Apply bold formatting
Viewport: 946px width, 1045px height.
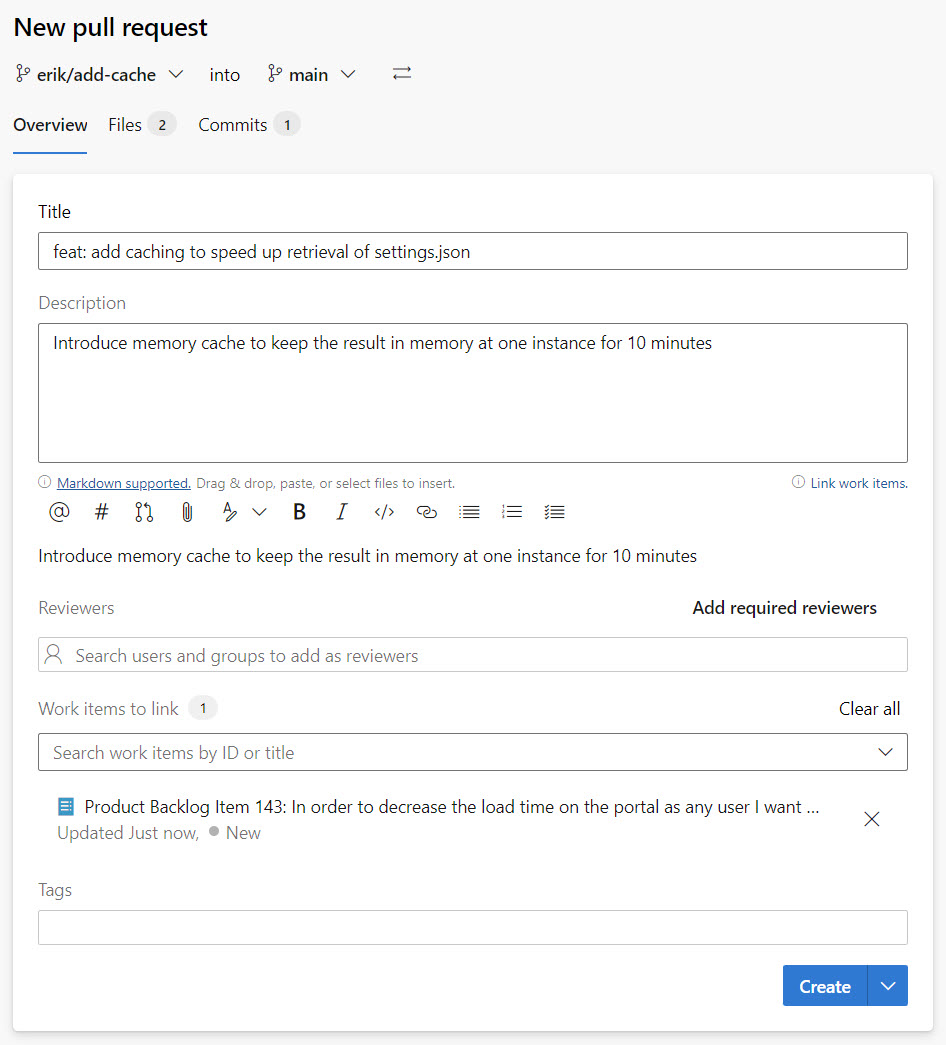point(299,512)
